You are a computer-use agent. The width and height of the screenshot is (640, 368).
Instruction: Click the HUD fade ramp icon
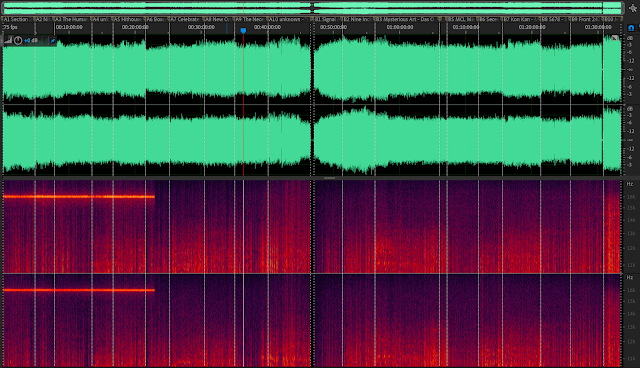8,40
